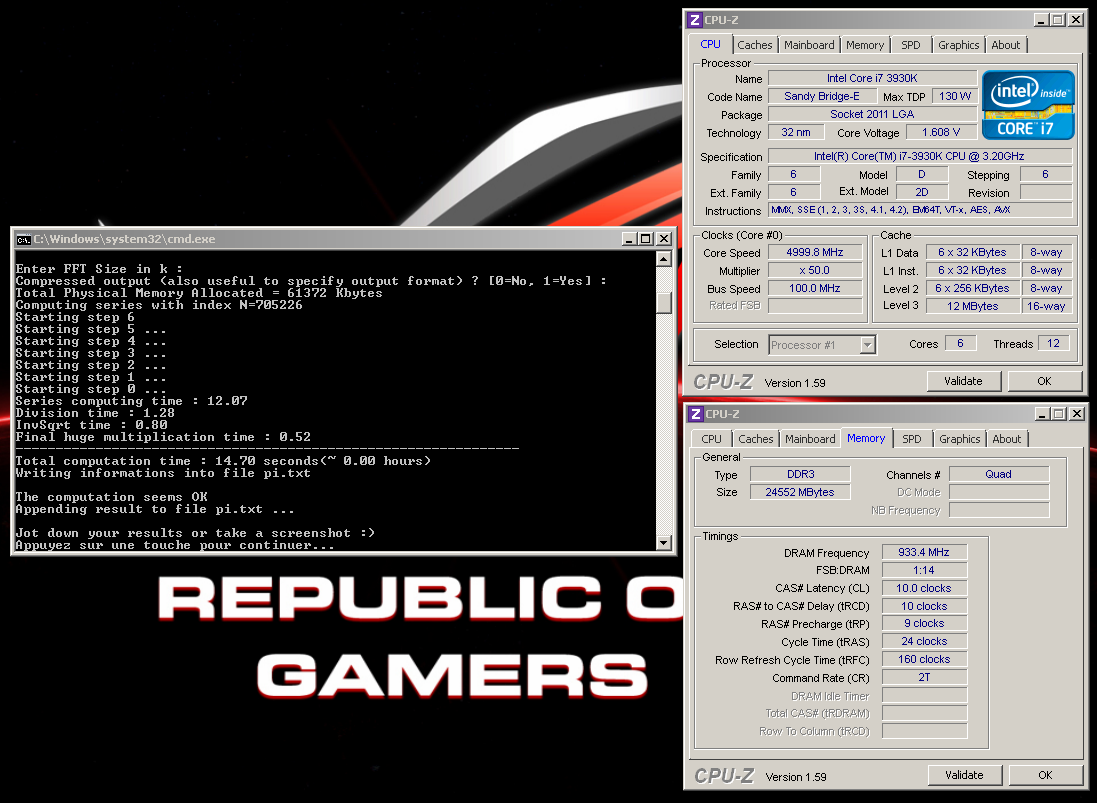1097x803 pixels.
Task: Select the CPU tab in the top CPU-Z window
Action: (710, 43)
